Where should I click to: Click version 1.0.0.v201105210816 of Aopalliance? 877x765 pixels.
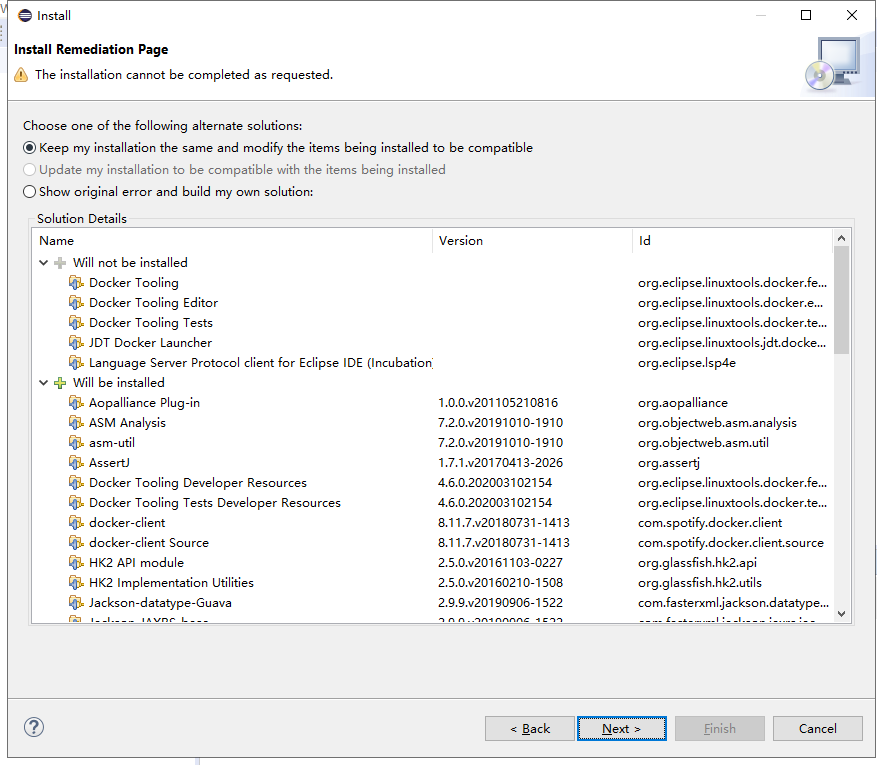(x=498, y=403)
